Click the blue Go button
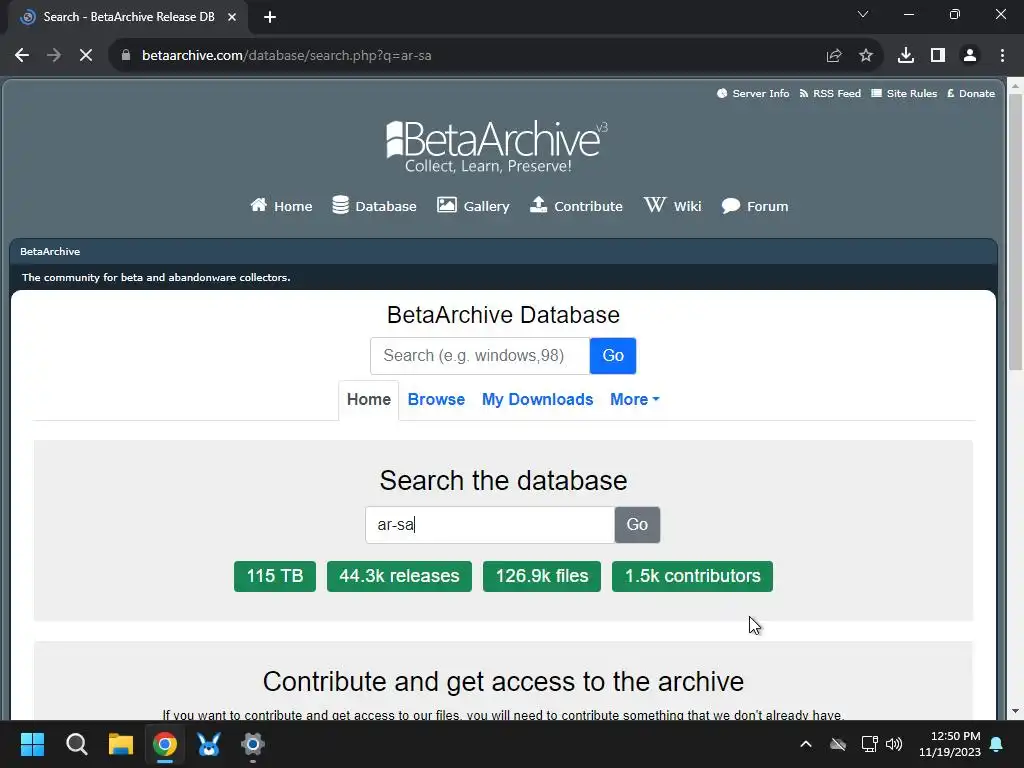 point(613,355)
